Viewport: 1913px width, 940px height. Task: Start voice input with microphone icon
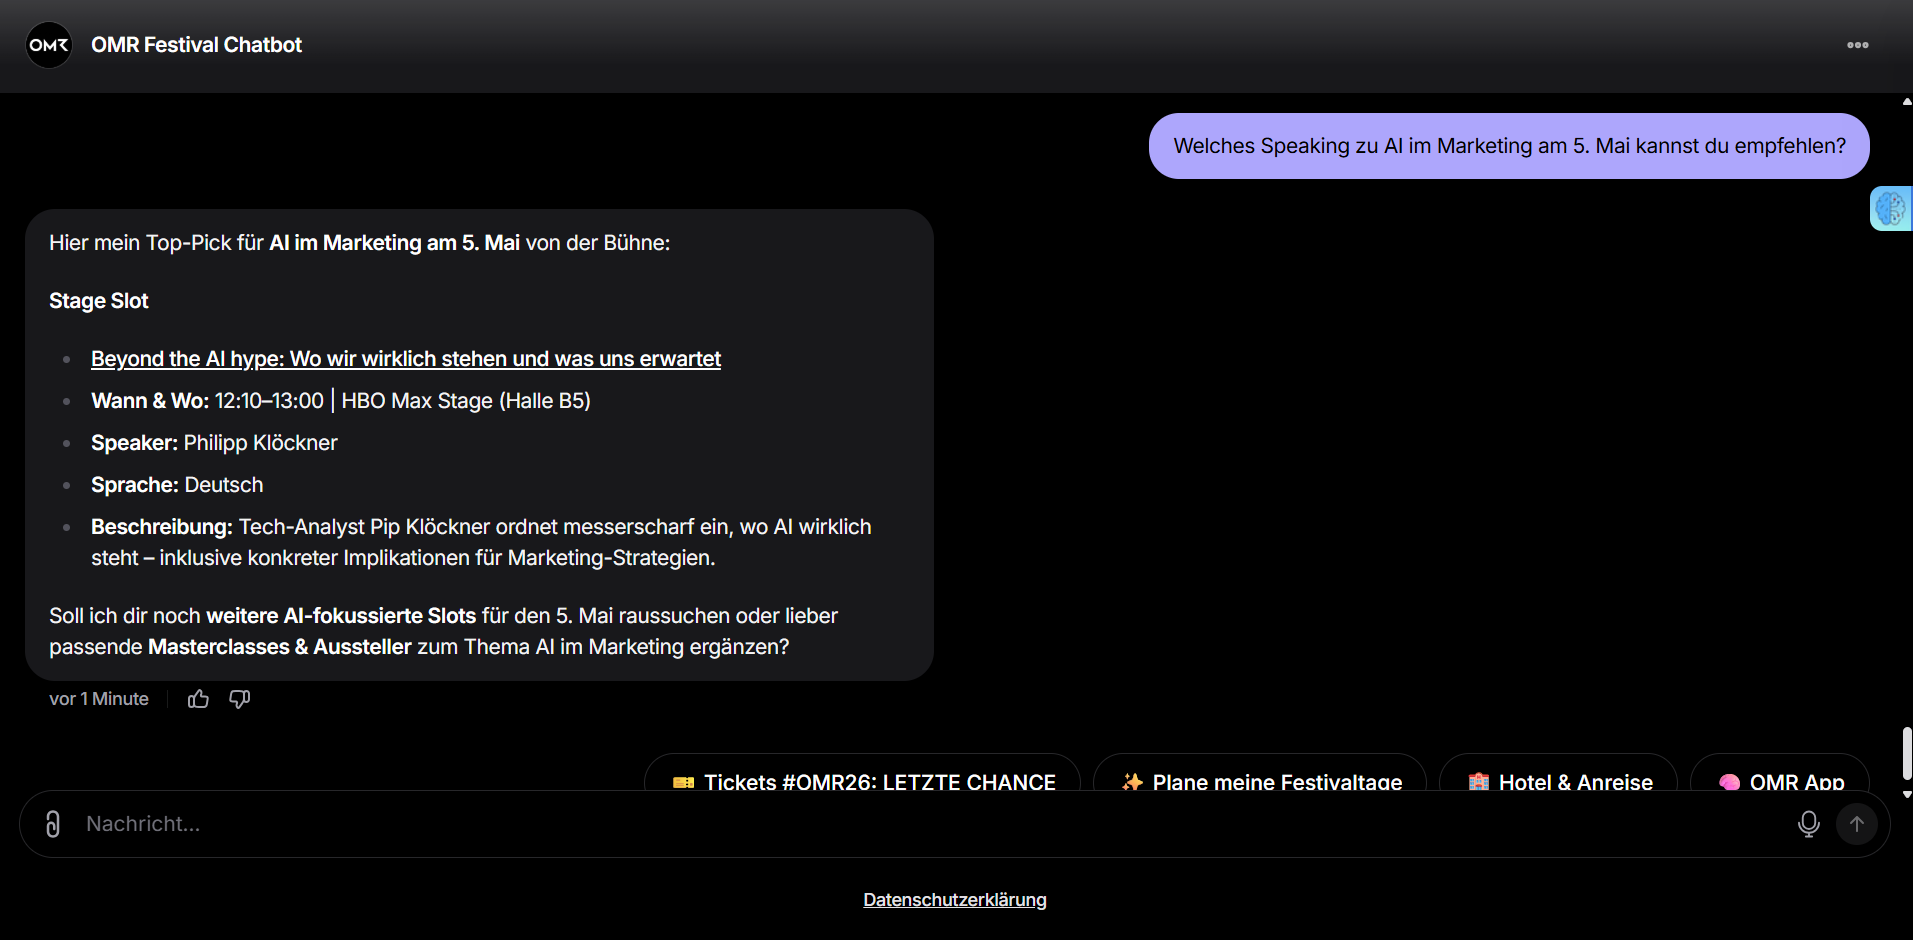[x=1809, y=824]
